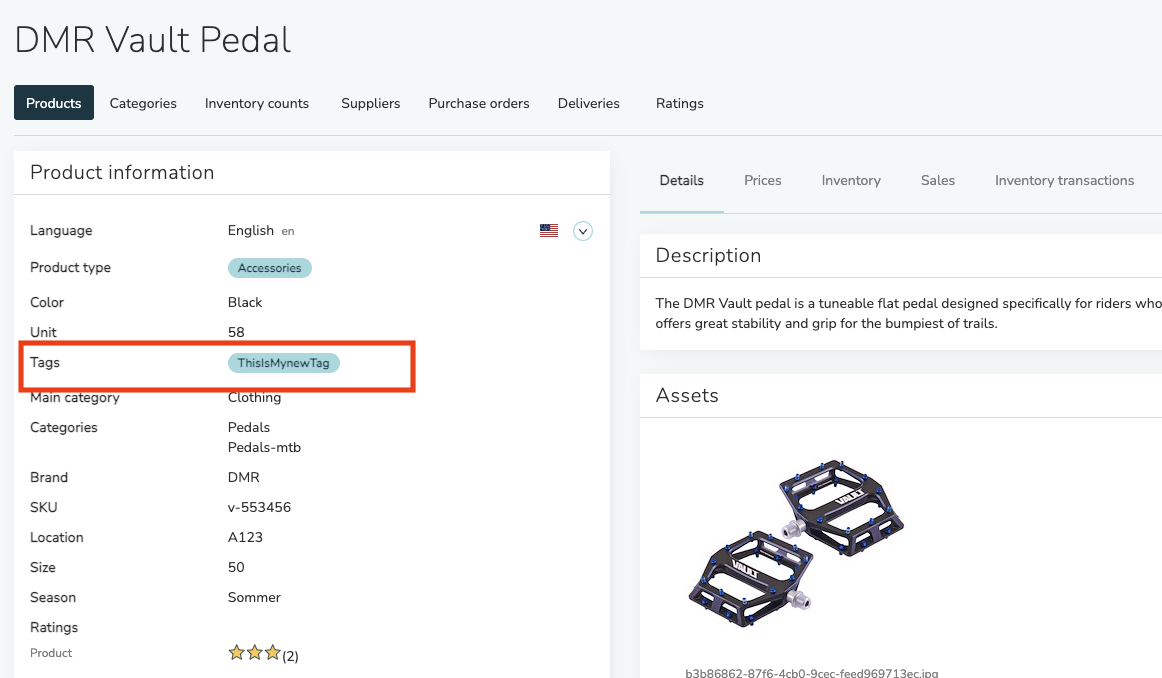The width and height of the screenshot is (1162, 678).
Task: Click the DMR brand value
Action: click(x=244, y=477)
